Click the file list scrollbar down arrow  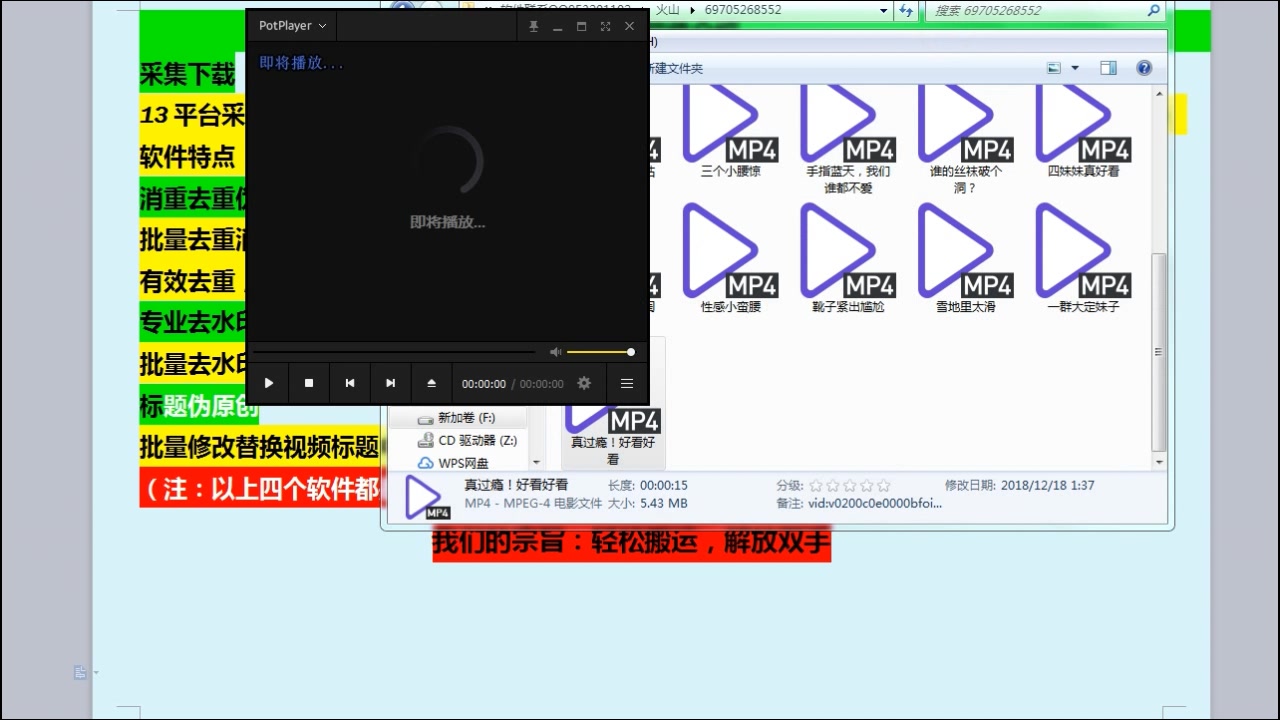click(x=1159, y=462)
